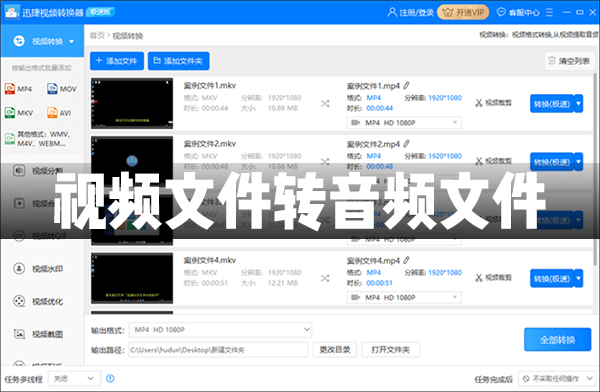Expand convert mode arrow for 案例文件1
The height and width of the screenshot is (392, 600).
pos(579,104)
